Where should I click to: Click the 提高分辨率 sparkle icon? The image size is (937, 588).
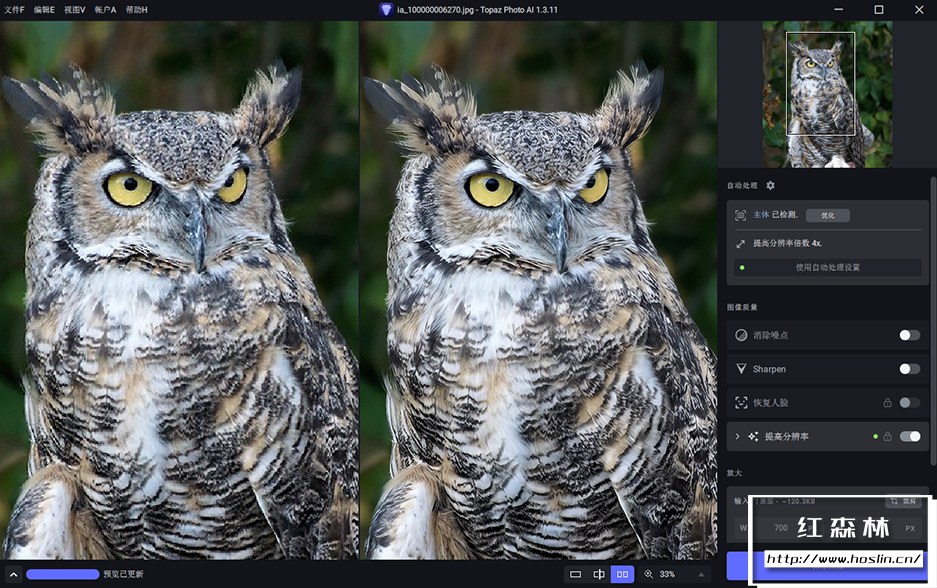(753, 436)
